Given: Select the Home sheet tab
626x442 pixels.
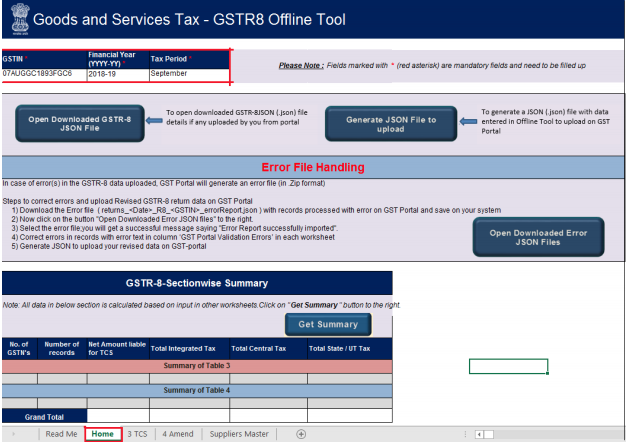Looking at the screenshot, I should [x=103, y=434].
